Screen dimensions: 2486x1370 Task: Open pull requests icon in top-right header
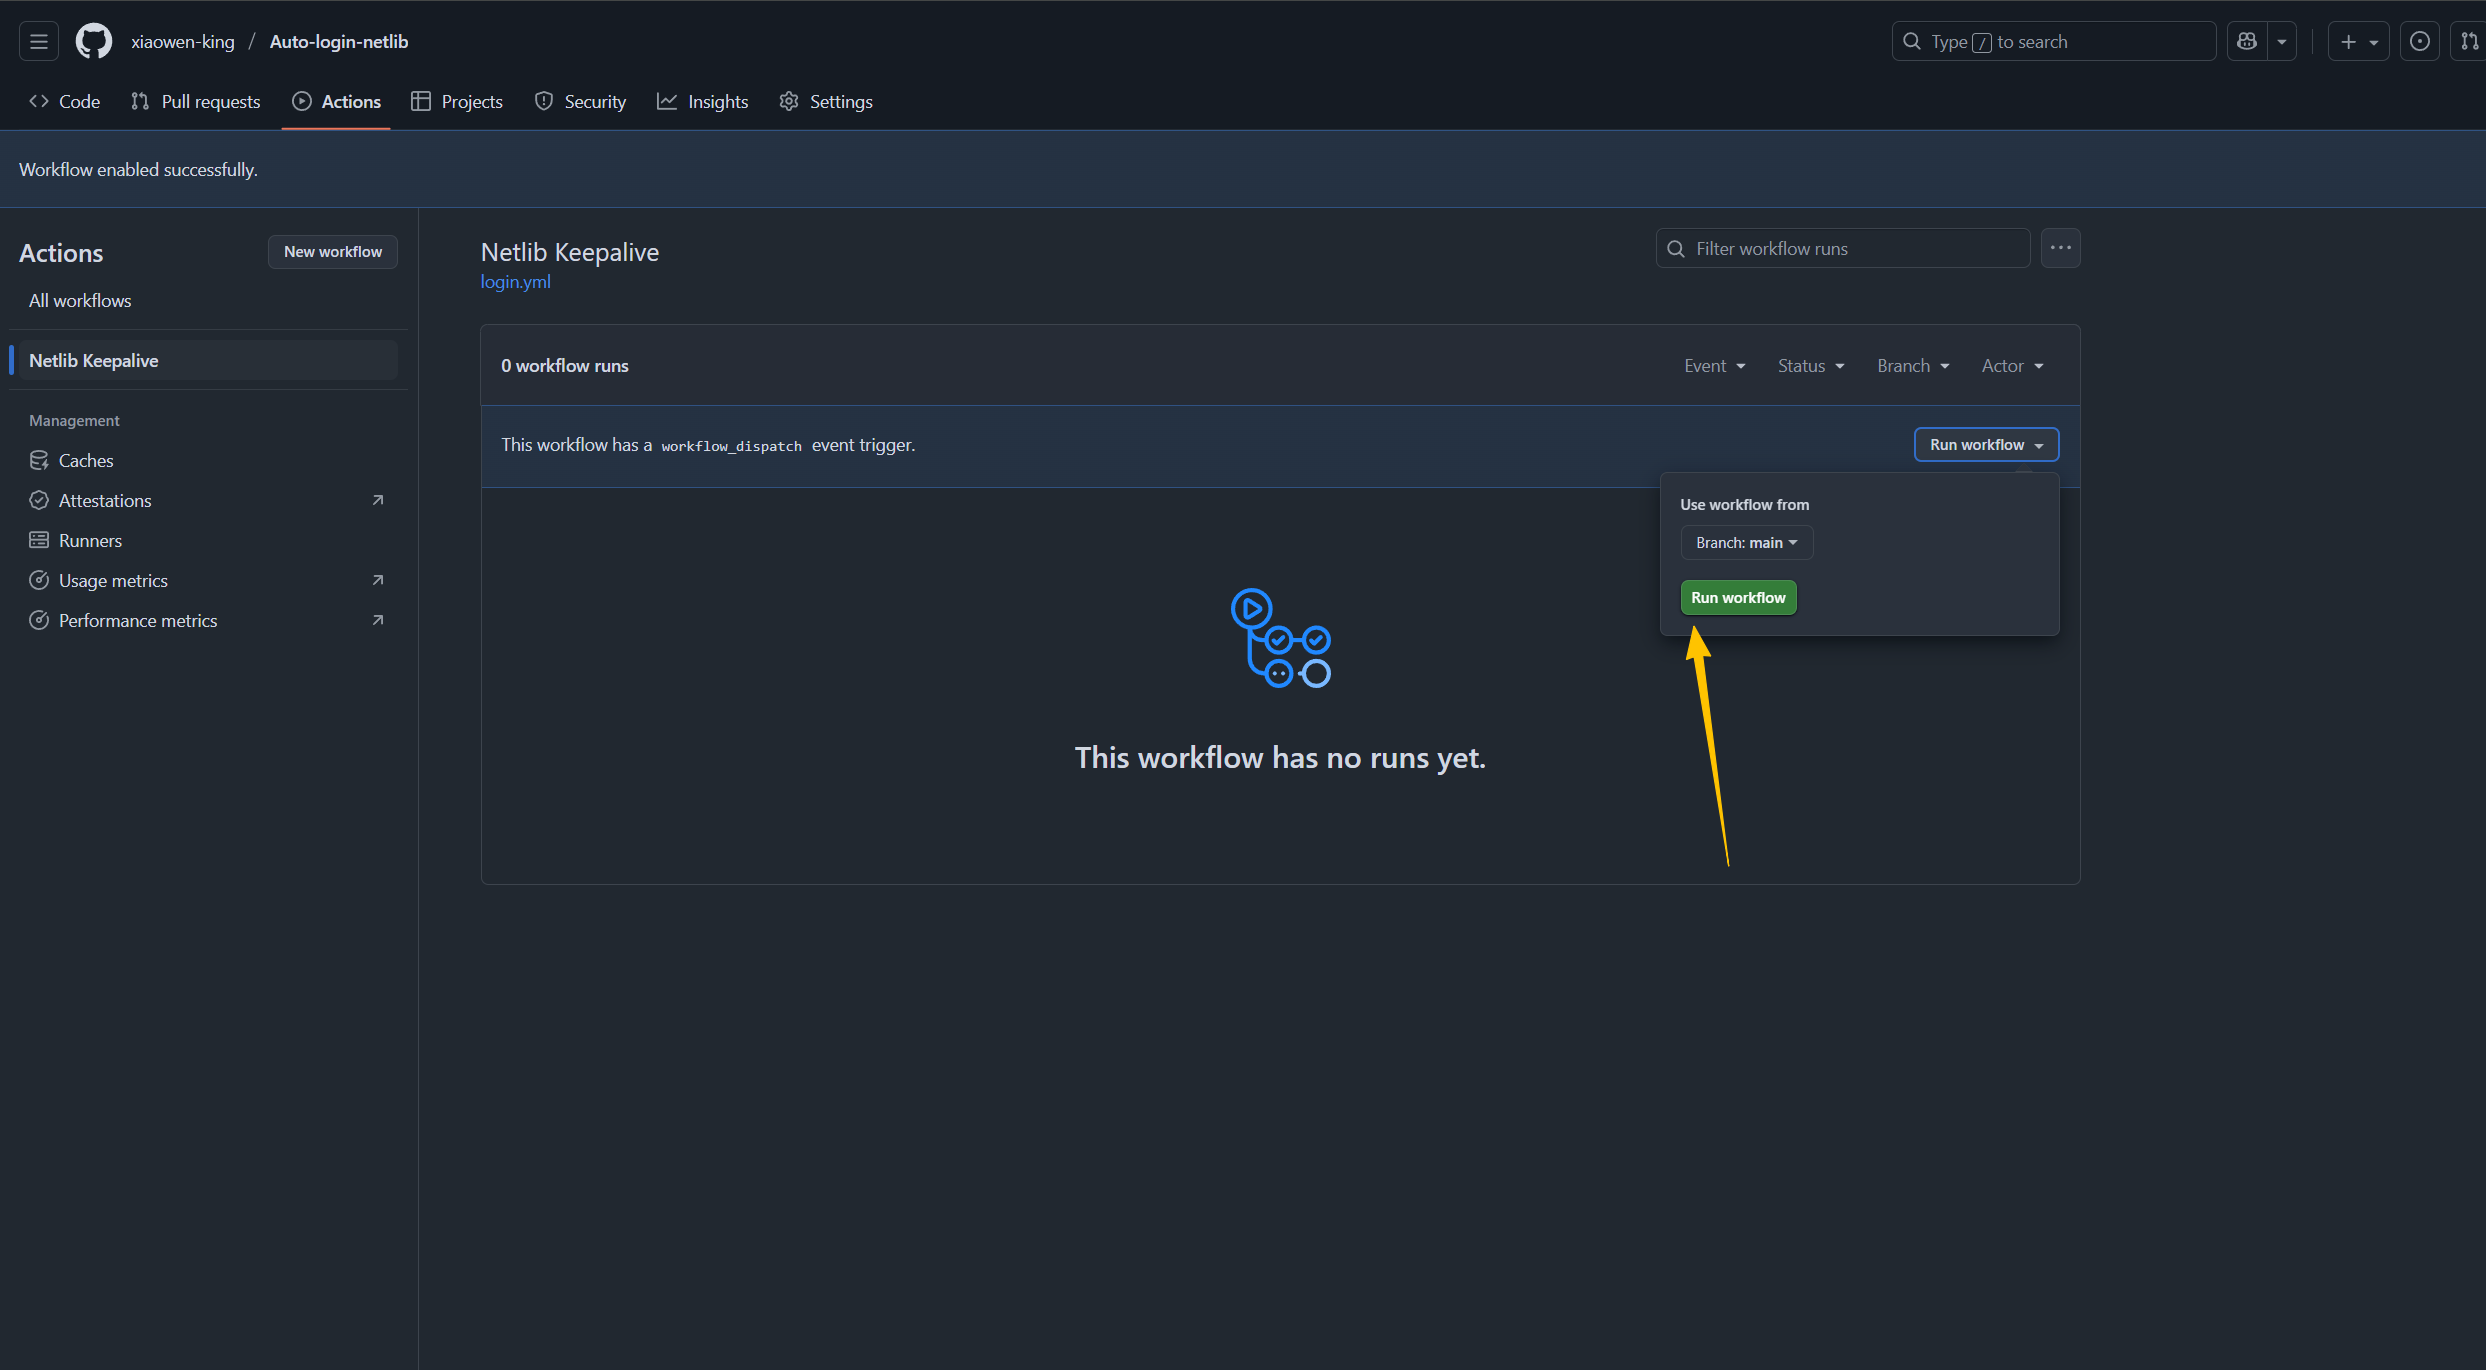(x=2469, y=41)
